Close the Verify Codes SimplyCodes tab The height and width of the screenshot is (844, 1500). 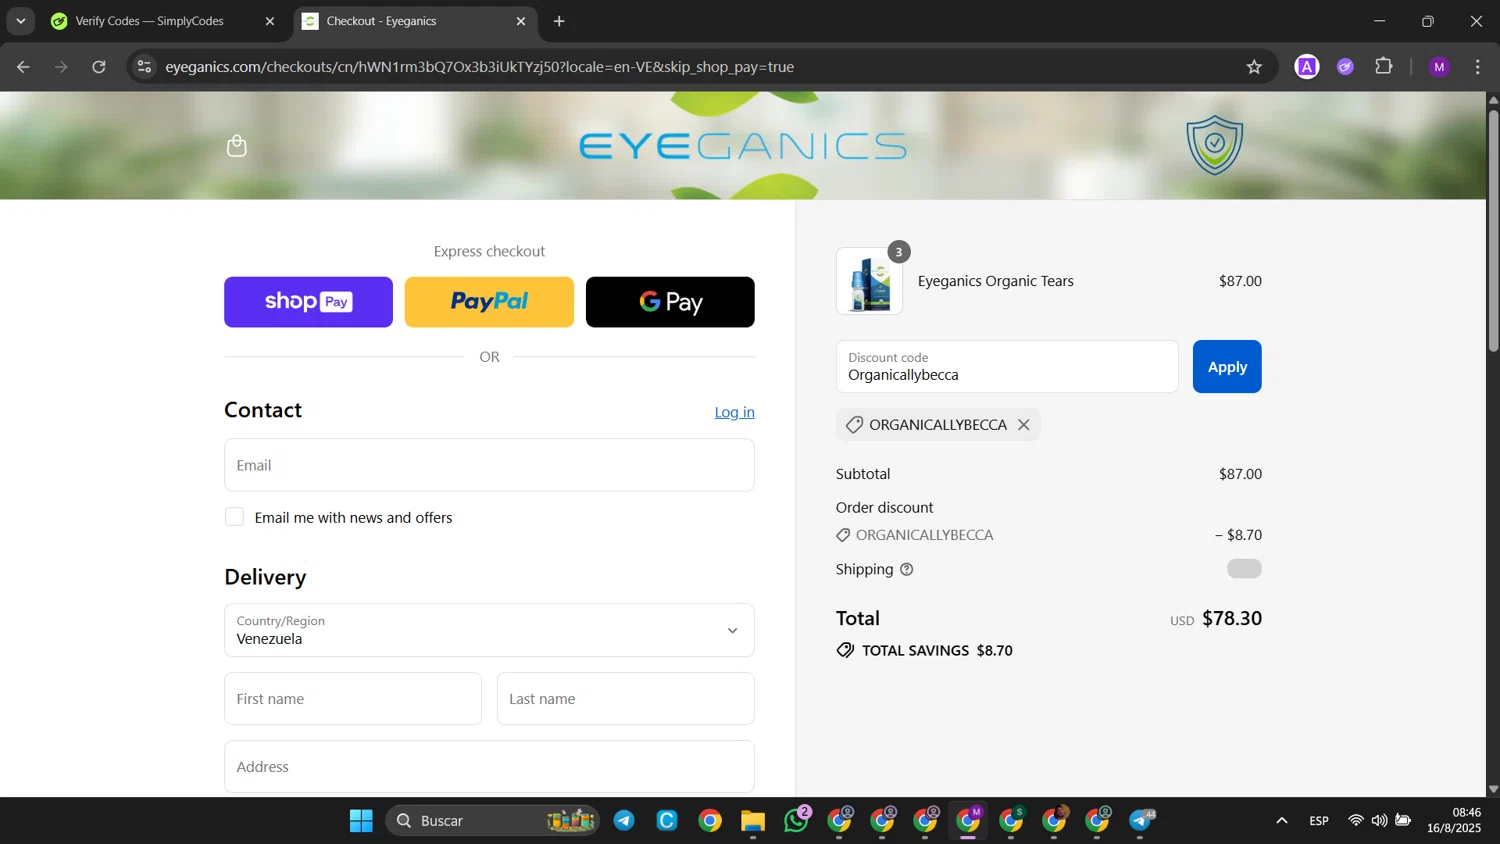270,21
